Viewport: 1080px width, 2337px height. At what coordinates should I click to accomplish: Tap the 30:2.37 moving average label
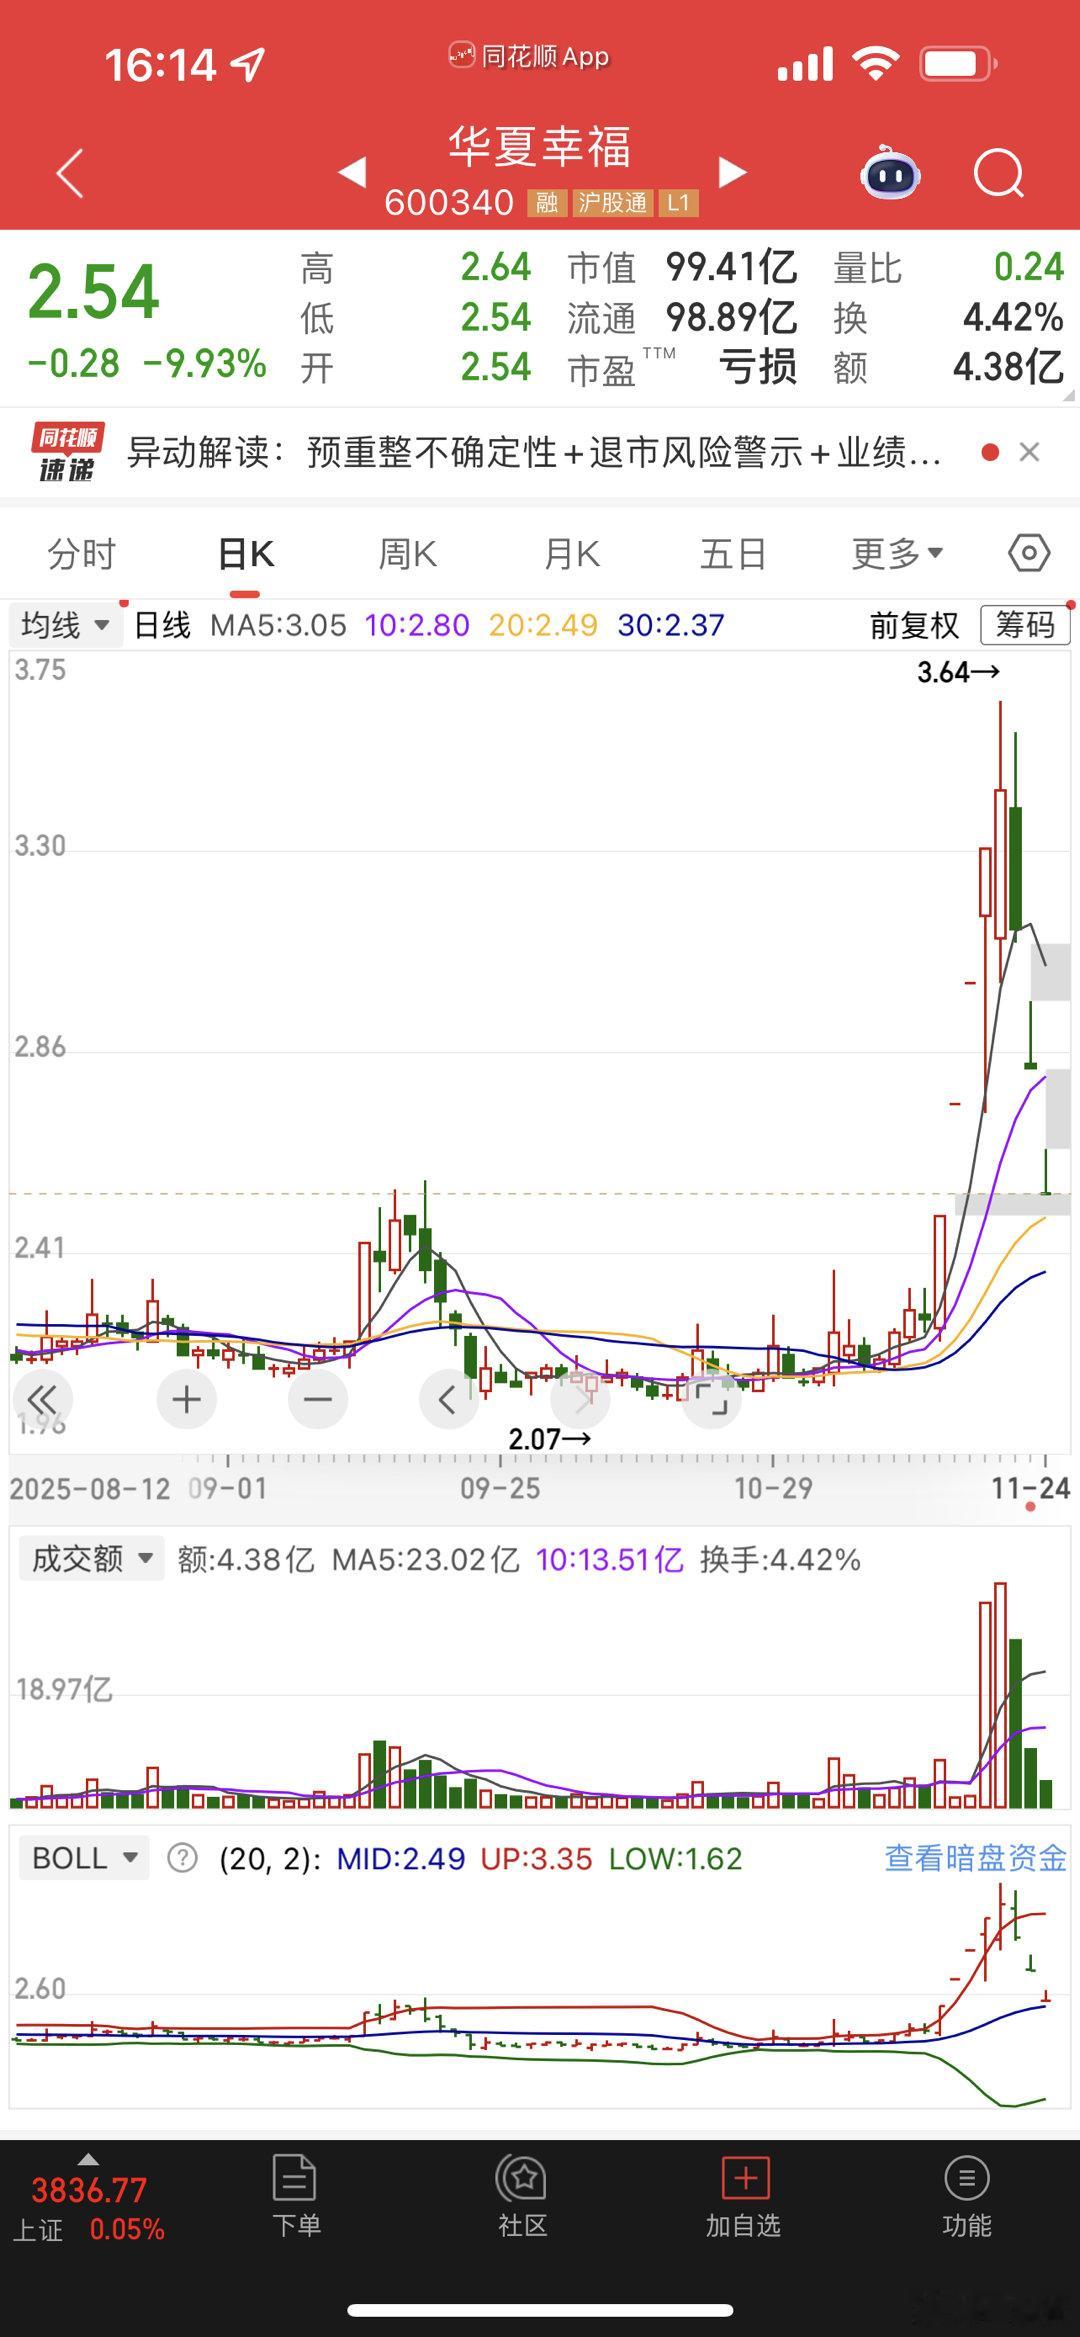pyautogui.click(x=671, y=625)
